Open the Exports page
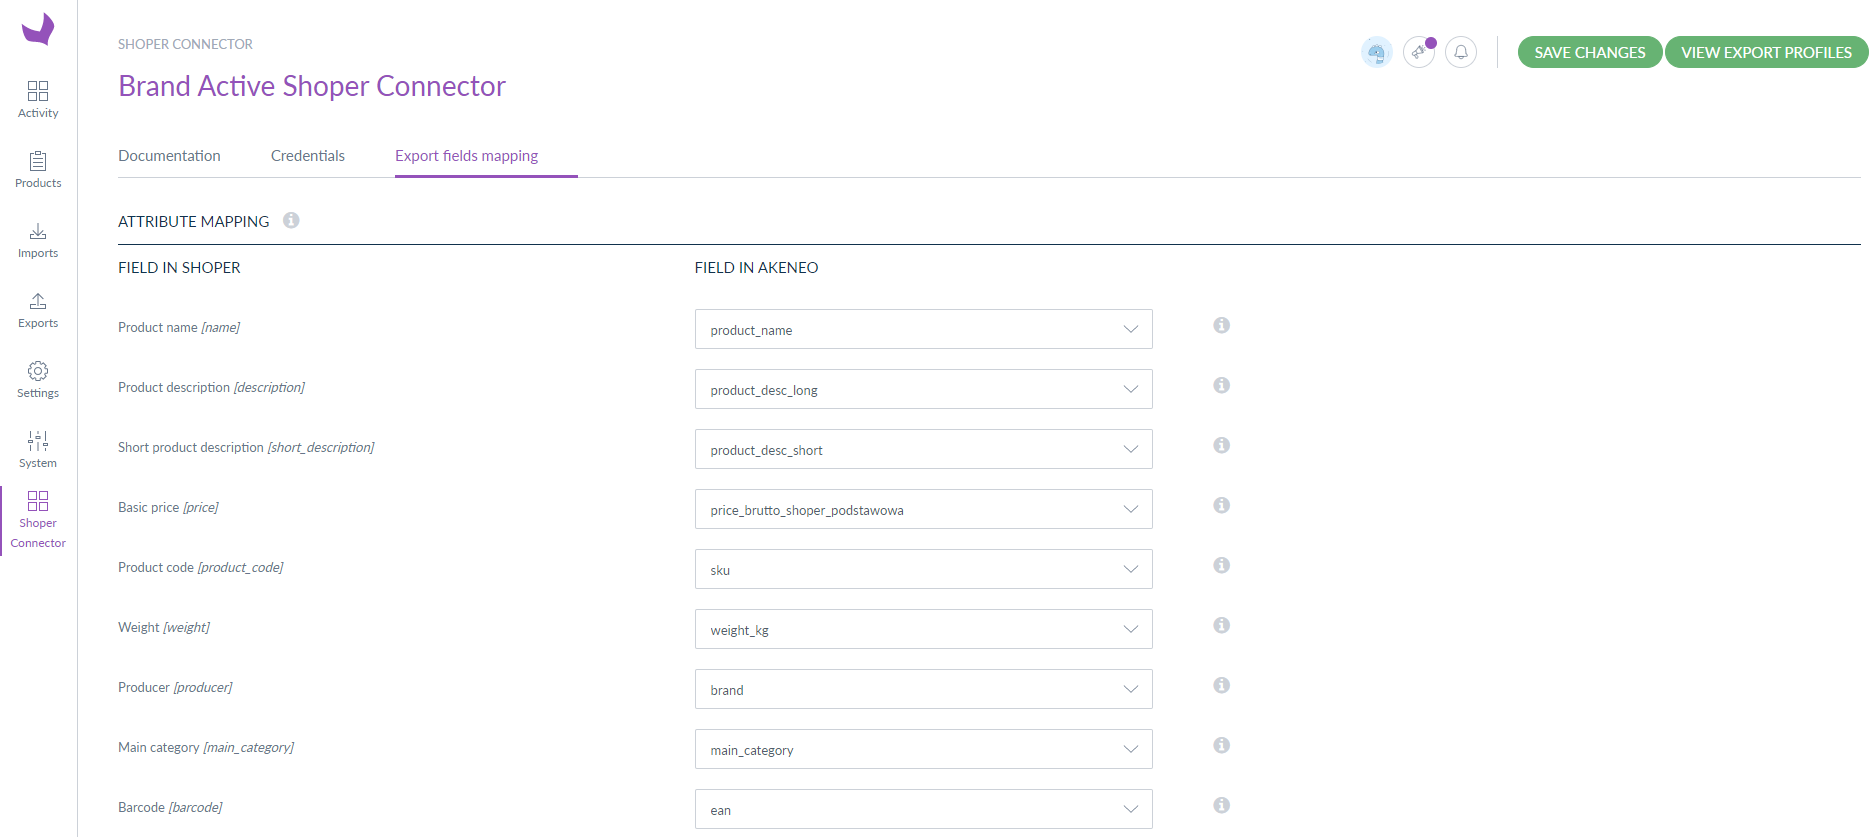 [x=38, y=310]
